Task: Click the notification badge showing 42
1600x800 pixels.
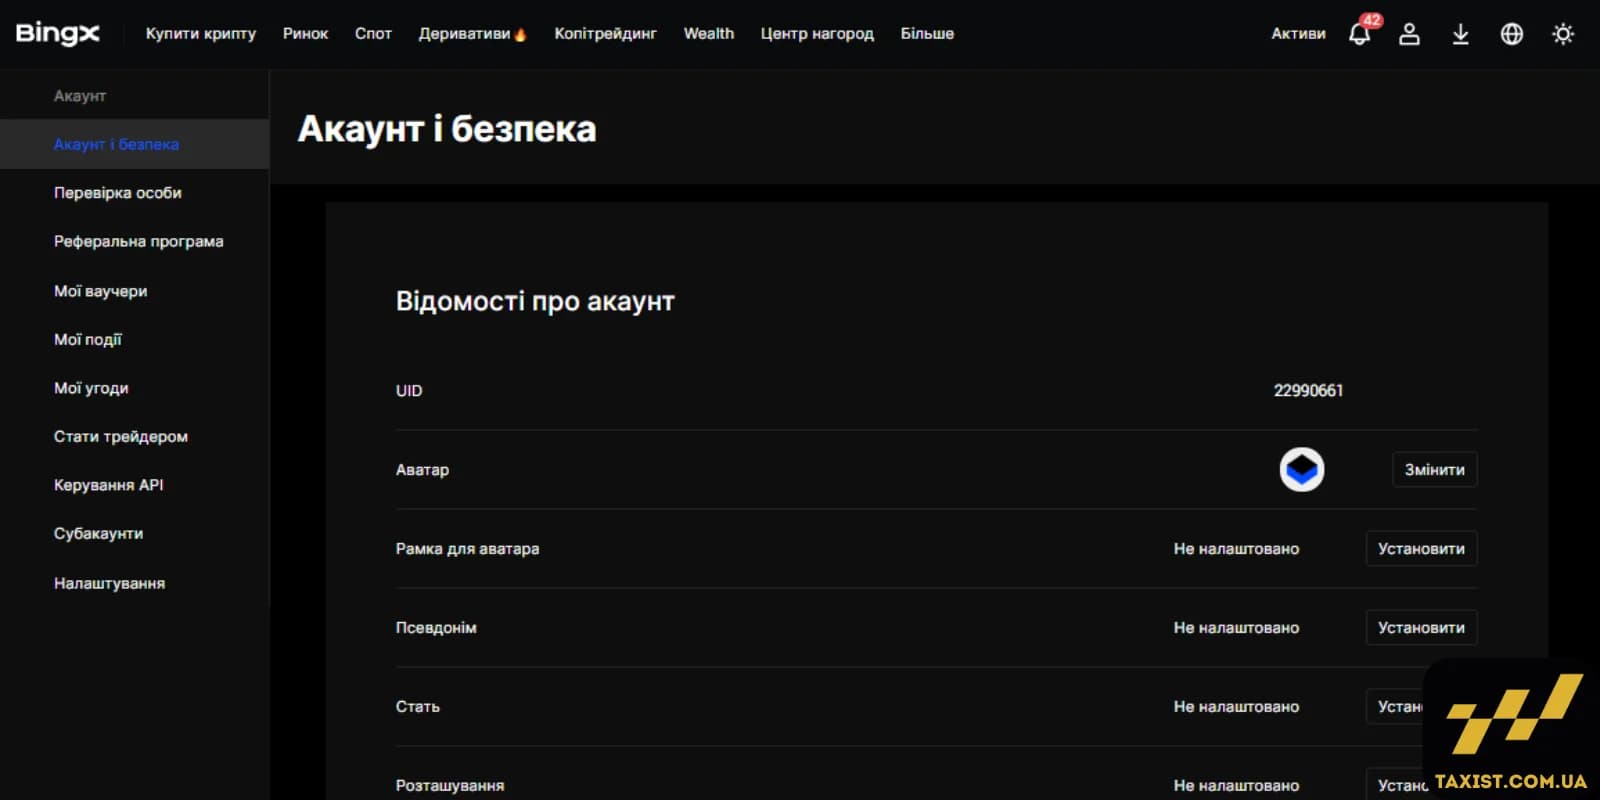Action: (x=1371, y=20)
